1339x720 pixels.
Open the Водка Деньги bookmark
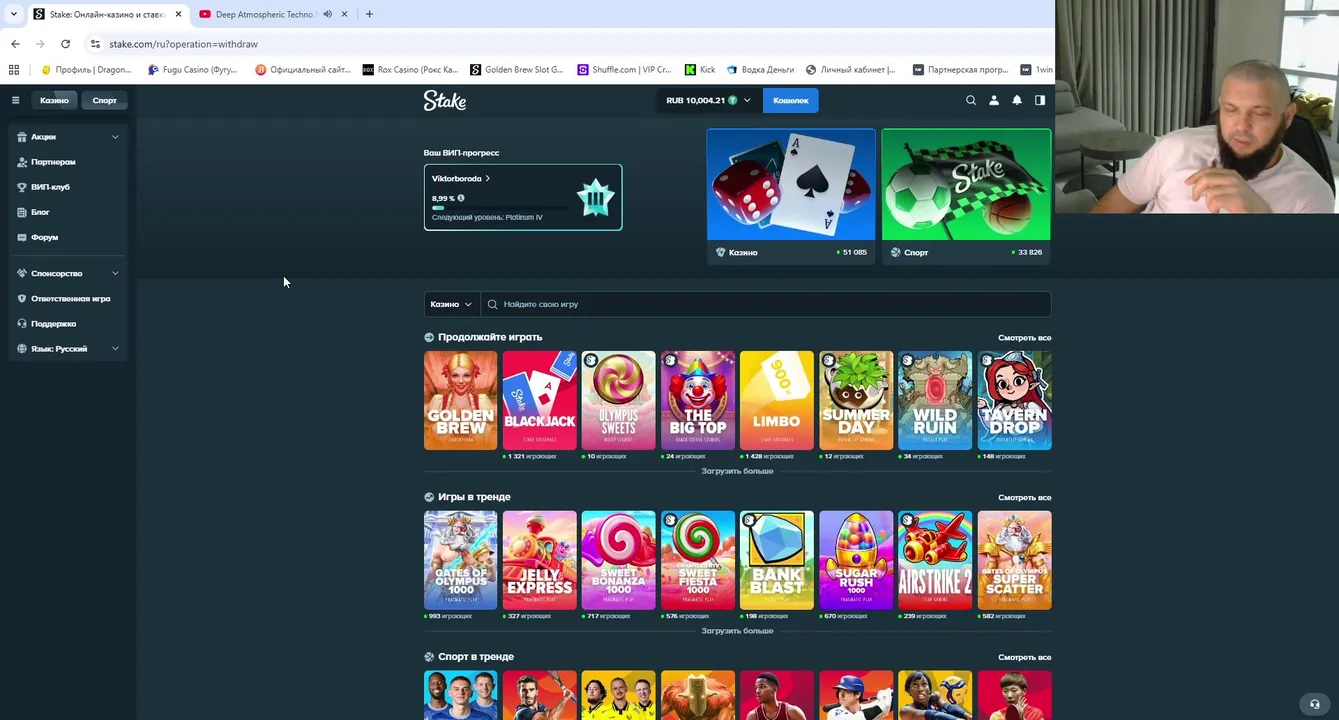760,70
